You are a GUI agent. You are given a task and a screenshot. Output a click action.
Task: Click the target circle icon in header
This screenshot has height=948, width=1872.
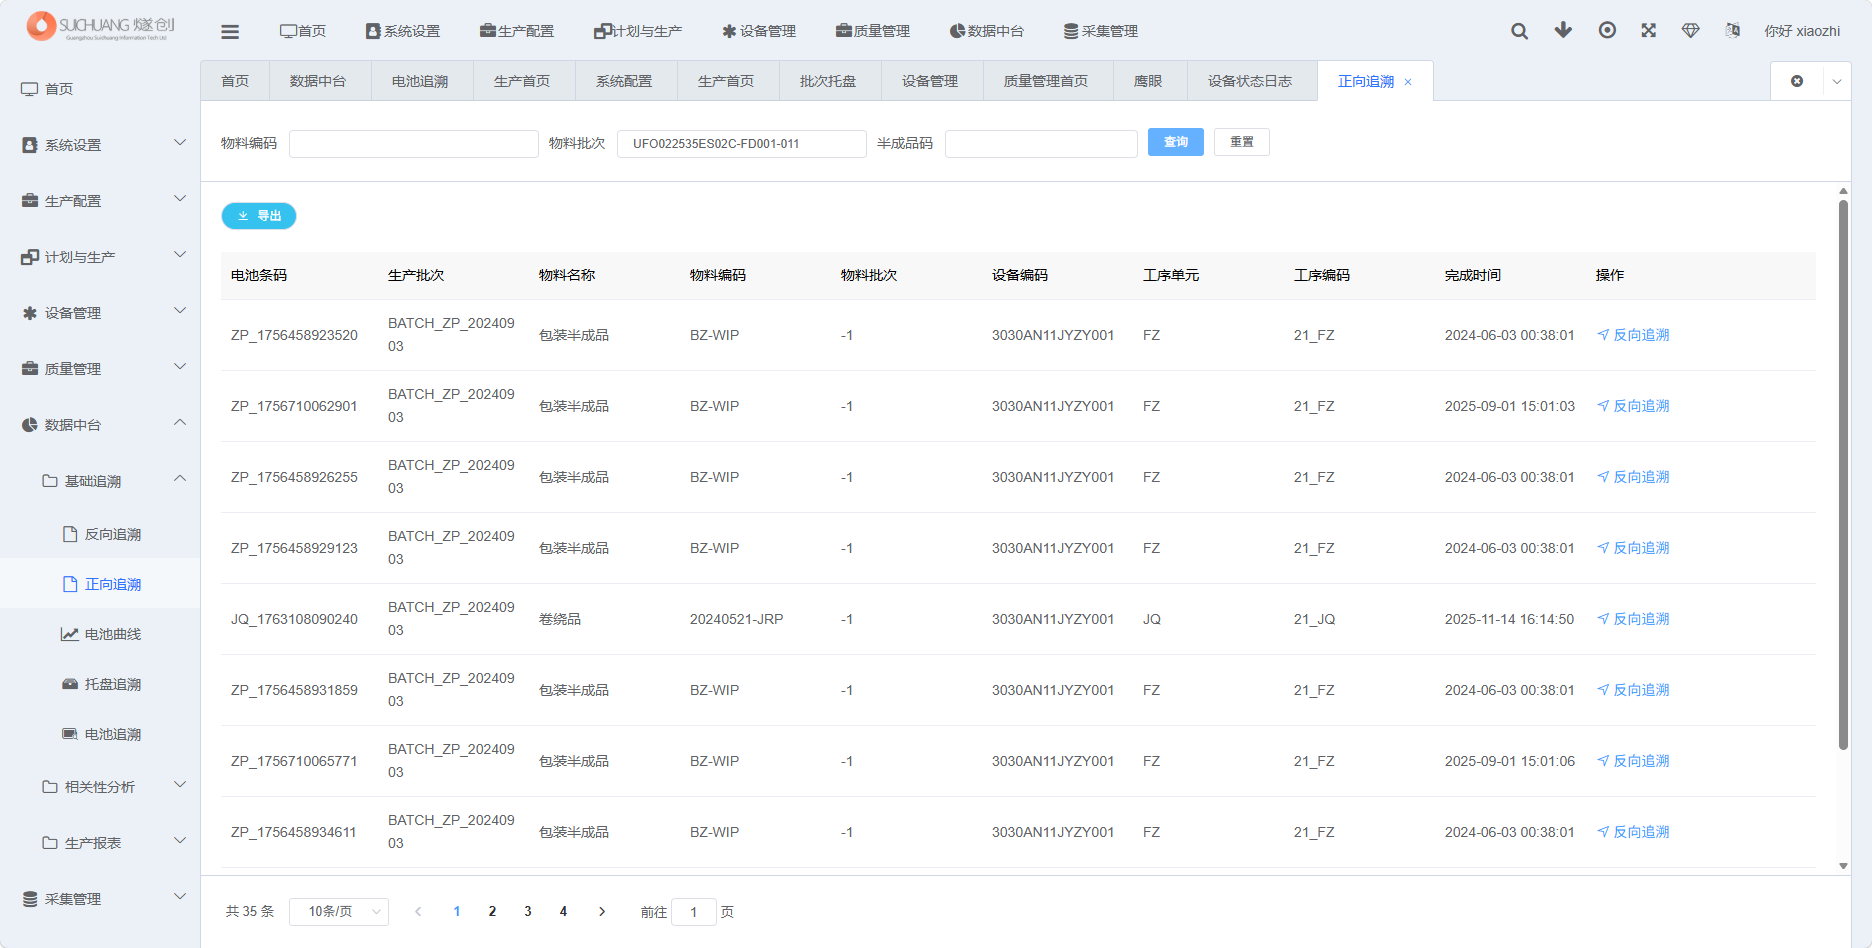[x=1607, y=30]
